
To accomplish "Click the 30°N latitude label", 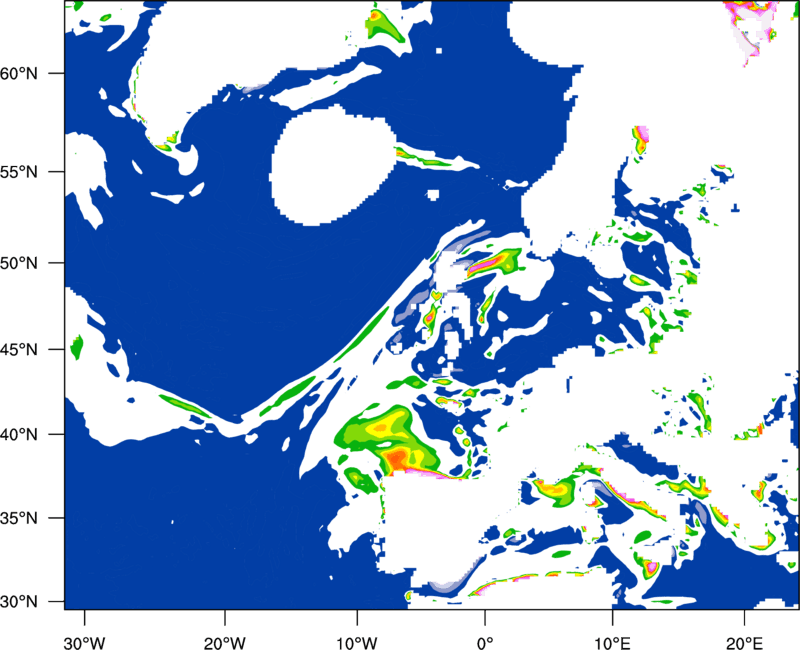I will pos(19,602).
